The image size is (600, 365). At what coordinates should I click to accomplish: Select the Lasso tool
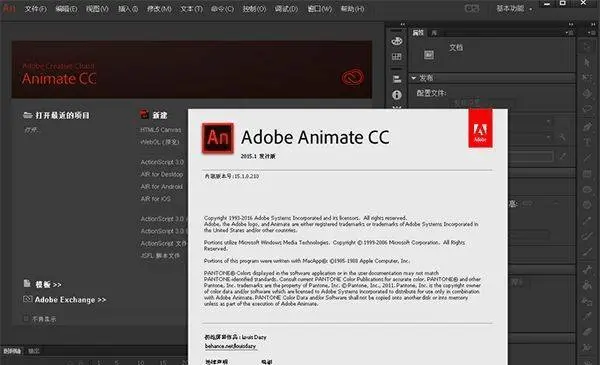pyautogui.click(x=587, y=109)
